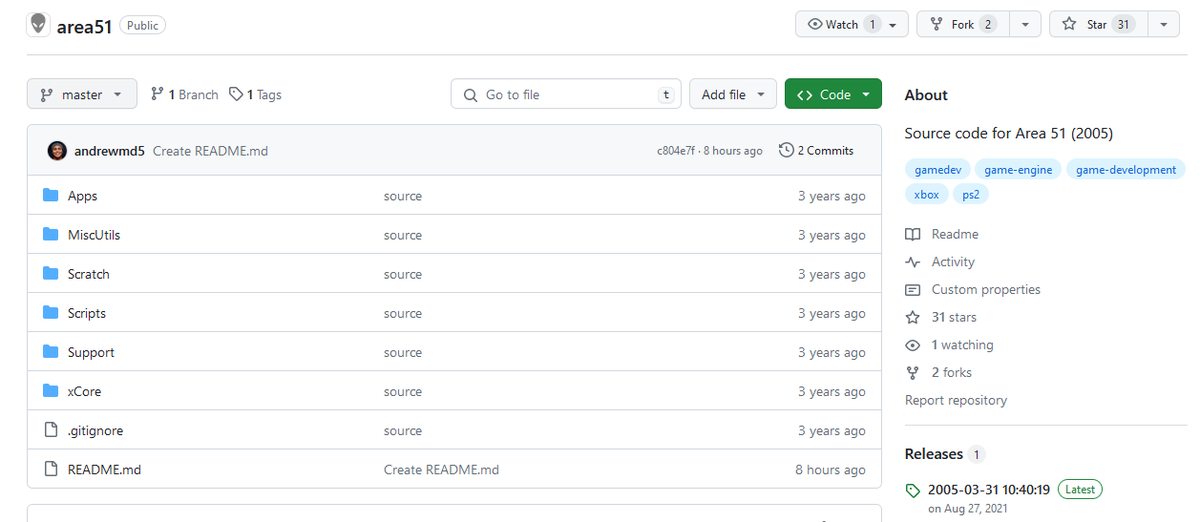Click the game-development topic tag
Viewport: 1200px width, 522px height.
pos(1126,170)
